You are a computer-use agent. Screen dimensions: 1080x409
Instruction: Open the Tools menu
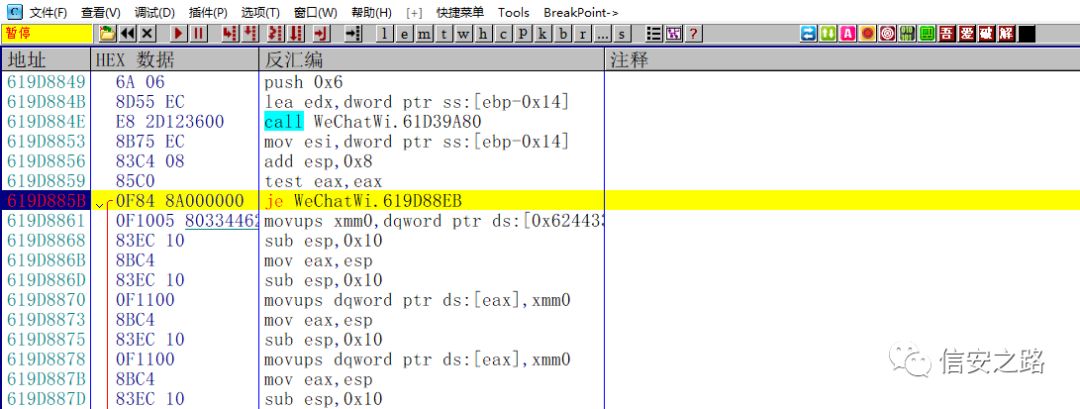point(514,12)
